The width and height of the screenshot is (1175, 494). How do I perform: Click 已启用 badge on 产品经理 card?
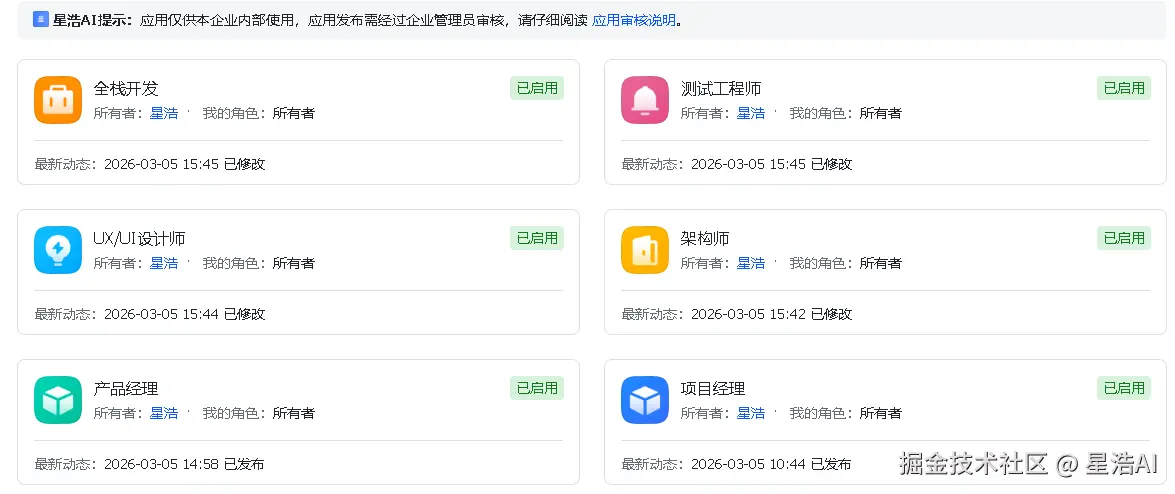(x=537, y=388)
